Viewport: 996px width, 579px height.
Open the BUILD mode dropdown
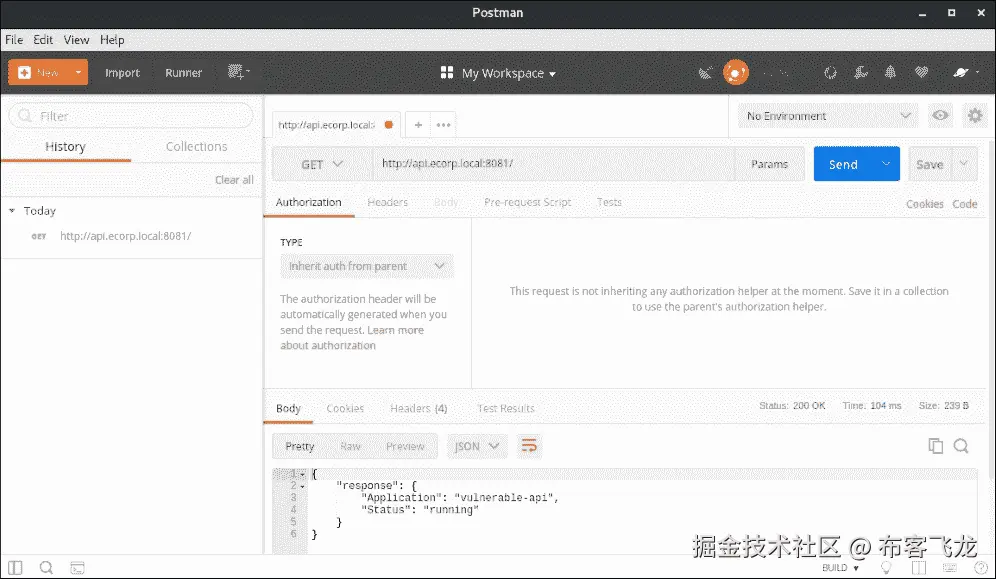click(840, 568)
